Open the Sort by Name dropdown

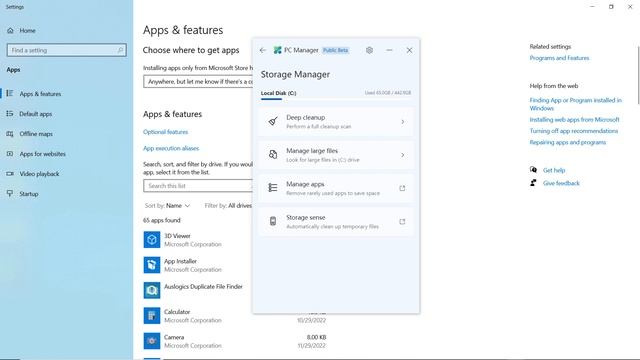167,206
